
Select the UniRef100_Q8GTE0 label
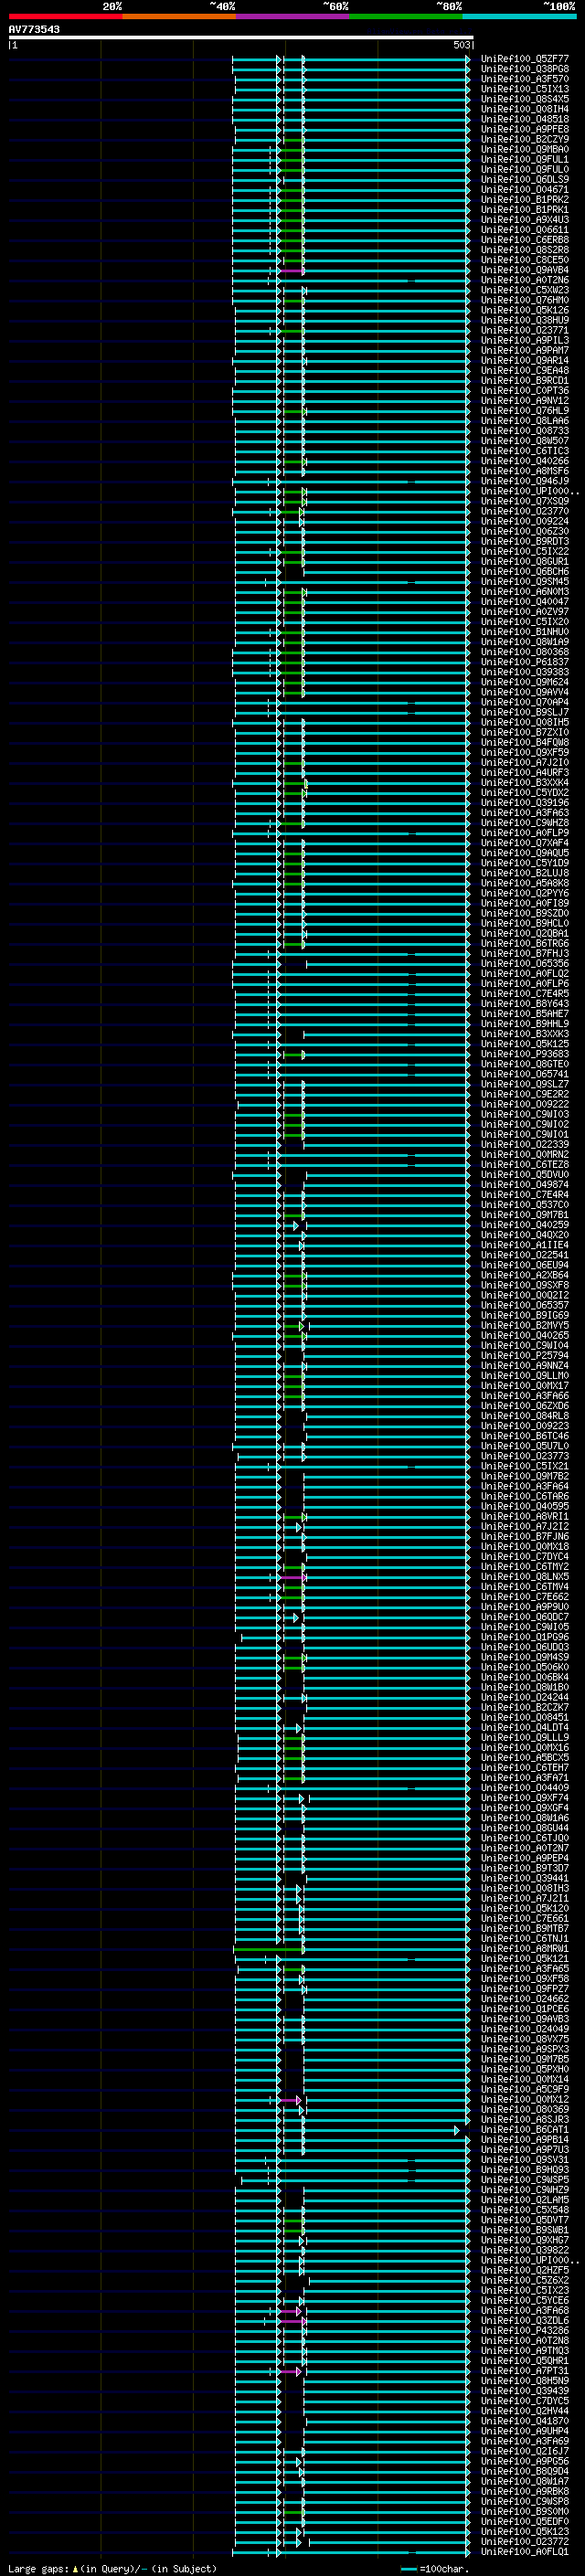pyautogui.click(x=525, y=1064)
